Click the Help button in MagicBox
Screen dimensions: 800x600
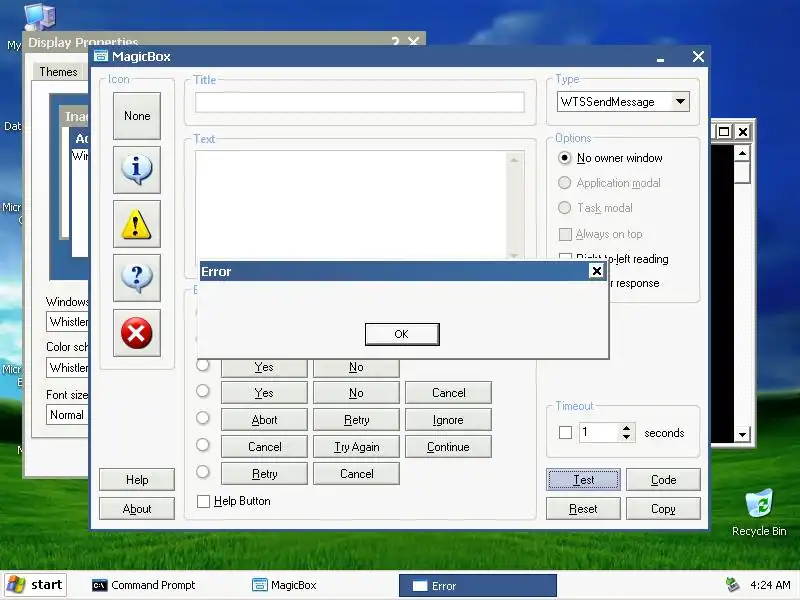(x=137, y=480)
